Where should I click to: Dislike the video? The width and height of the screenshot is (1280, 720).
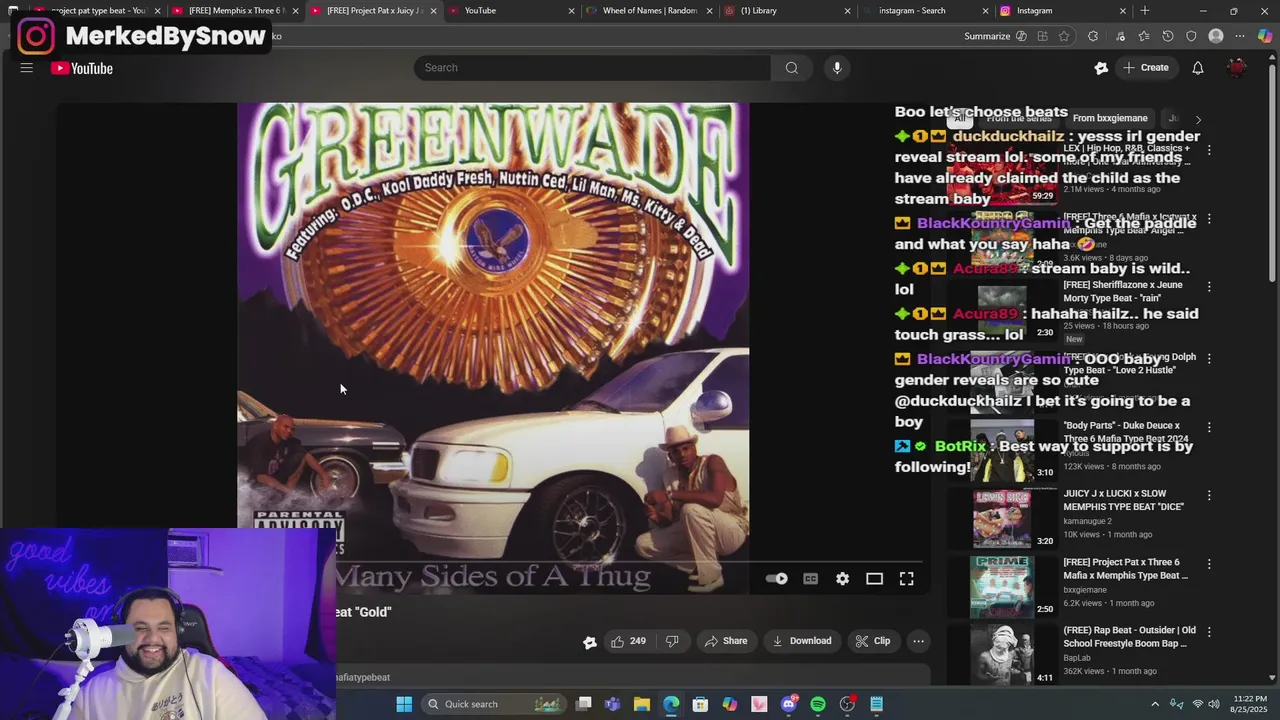(672, 641)
